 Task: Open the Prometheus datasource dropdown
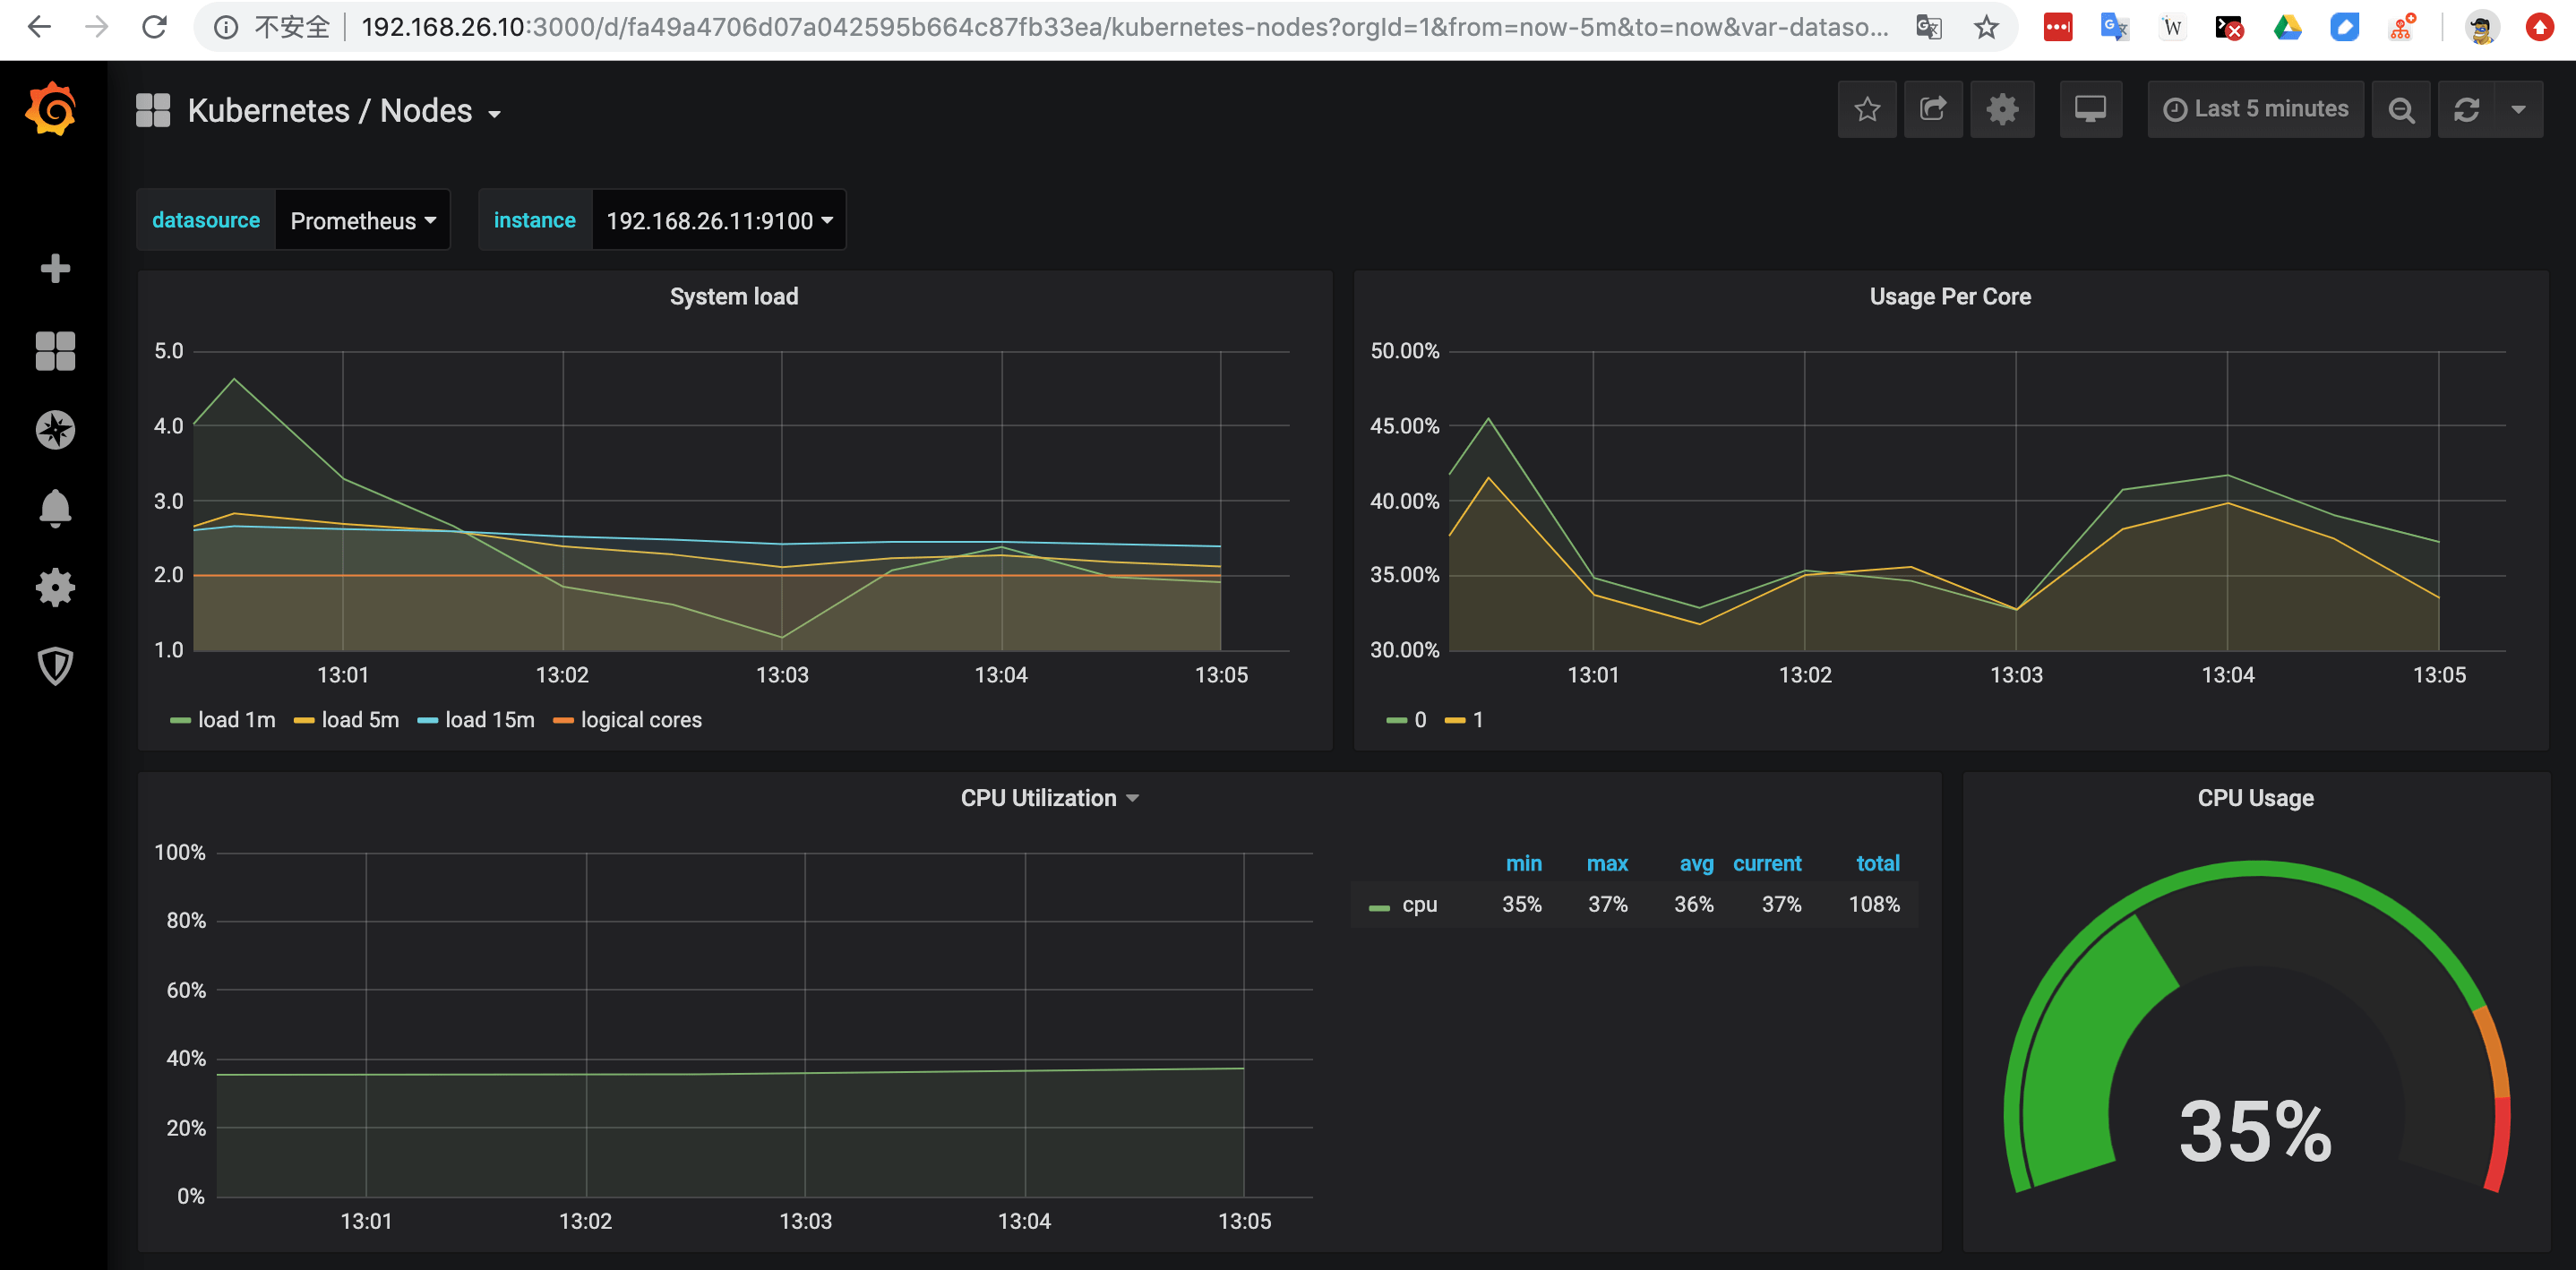pyautogui.click(x=362, y=220)
